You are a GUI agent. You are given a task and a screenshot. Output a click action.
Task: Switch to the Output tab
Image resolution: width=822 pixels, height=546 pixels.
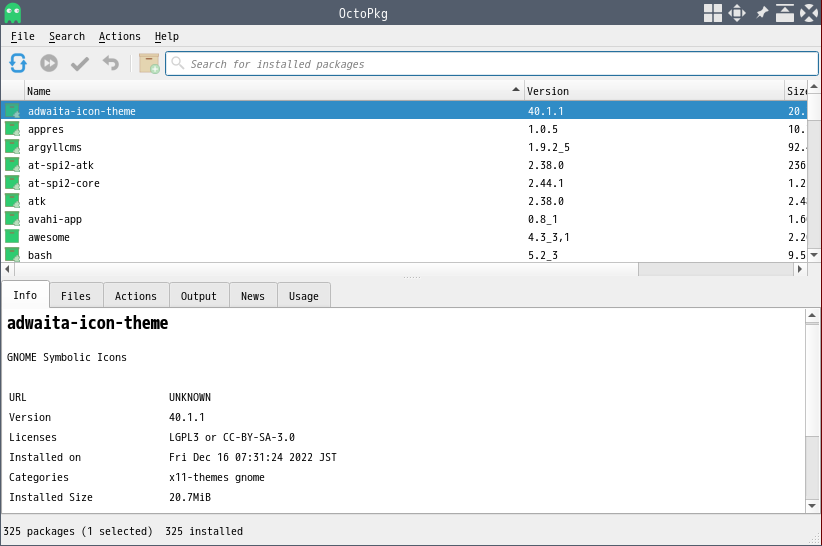point(198,296)
